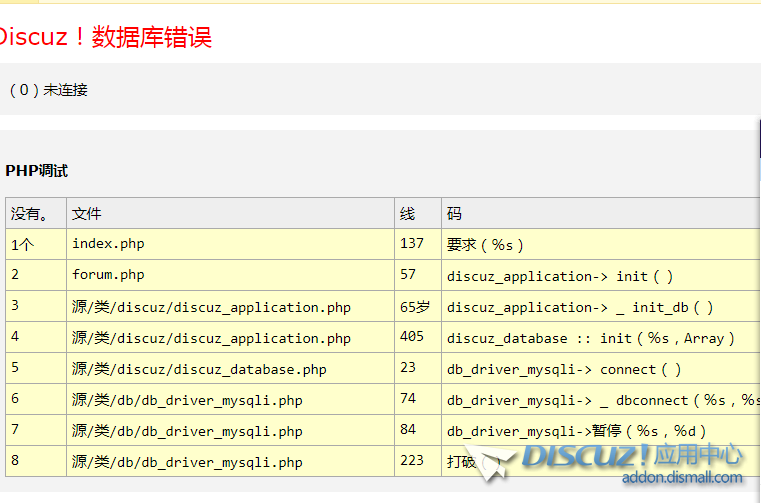Click the 码 column header
761x503 pixels.
pos(454,214)
